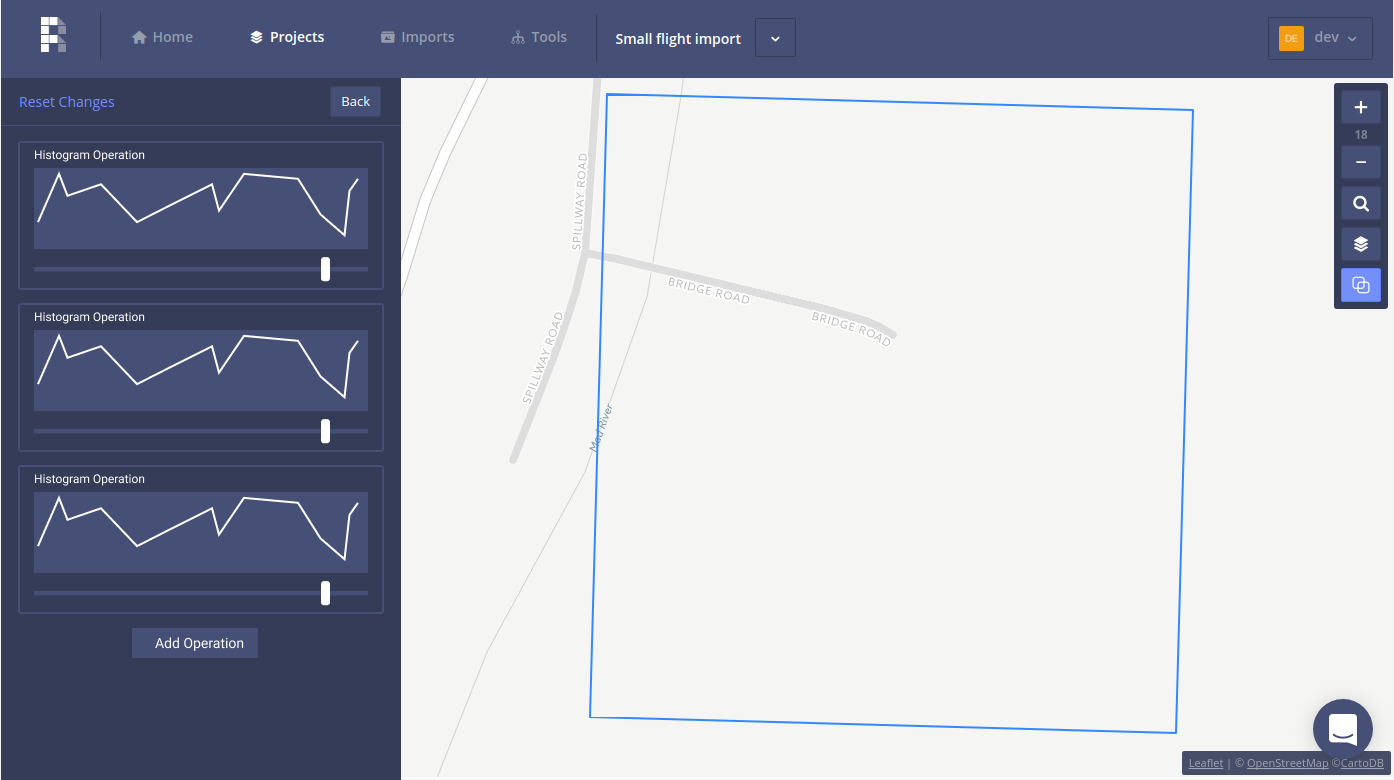Open the CartoDB attribution link
The image size is (1394, 780).
1360,763
